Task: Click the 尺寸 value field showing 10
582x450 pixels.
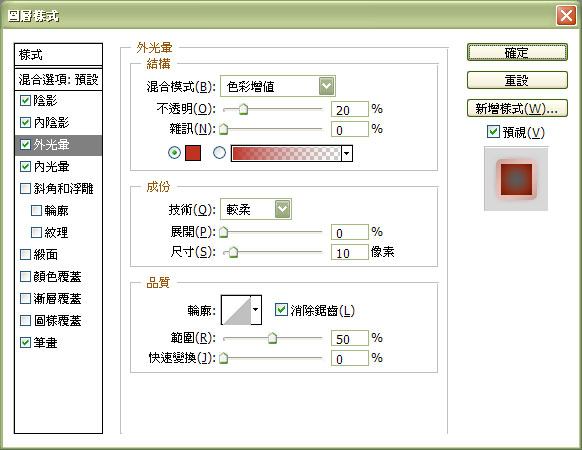Action: click(350, 252)
